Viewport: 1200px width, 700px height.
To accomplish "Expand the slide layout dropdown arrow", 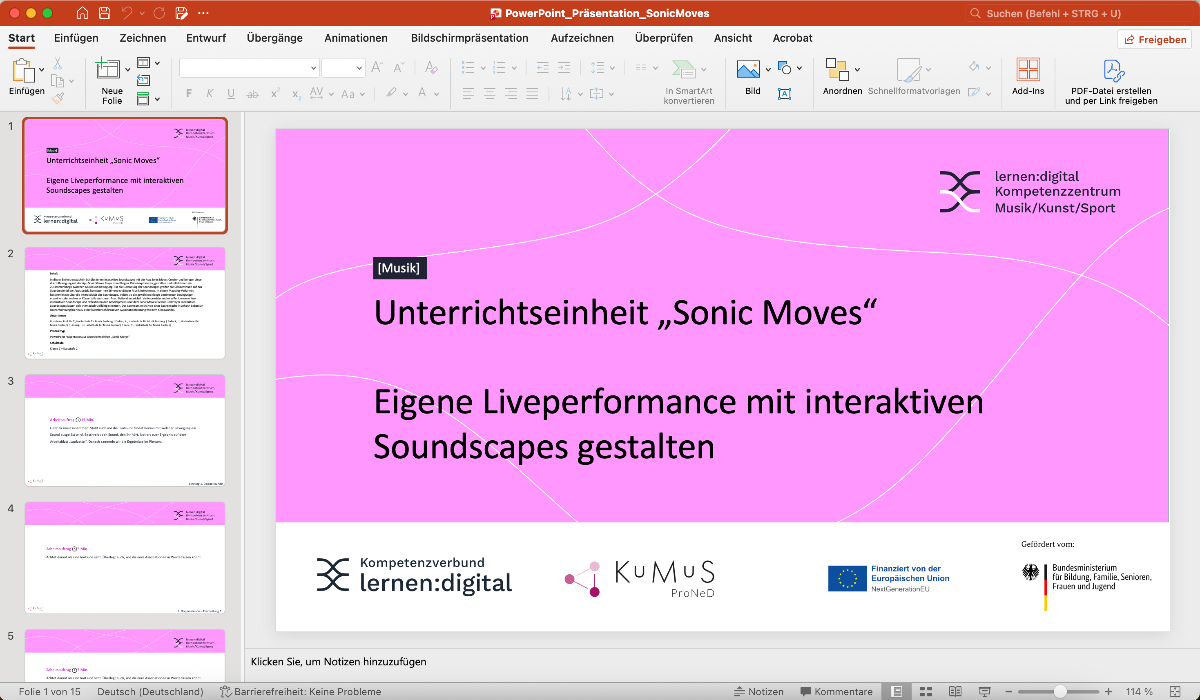I will 157,63.
